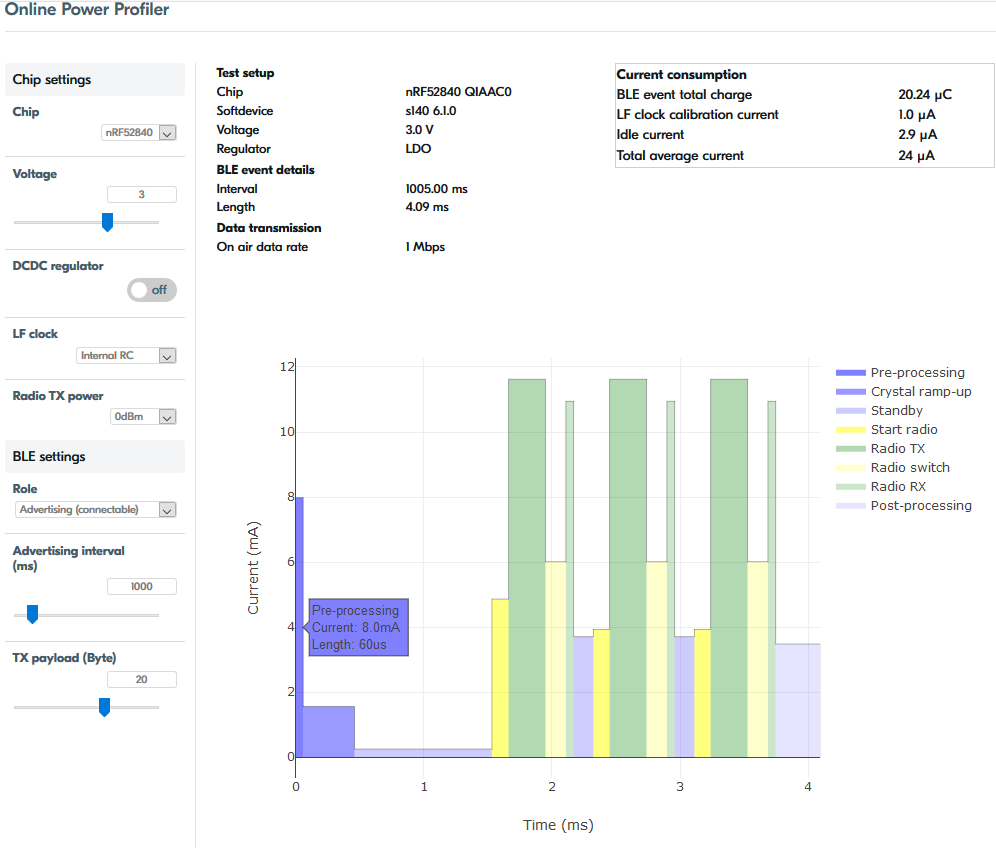Toggle the DCDC regulator switch
The image size is (996, 848).
(152, 290)
